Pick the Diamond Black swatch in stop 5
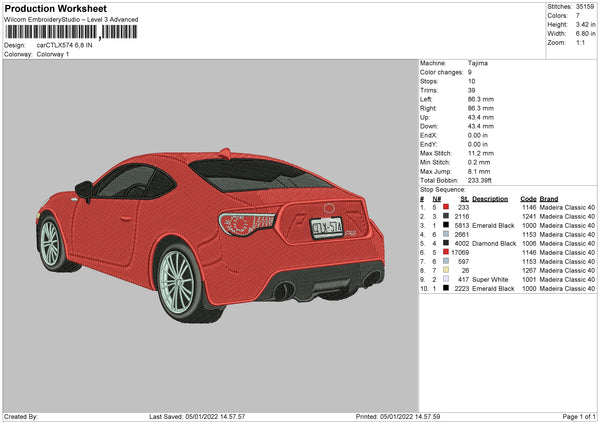This screenshot has width=600, height=424. [x=444, y=243]
